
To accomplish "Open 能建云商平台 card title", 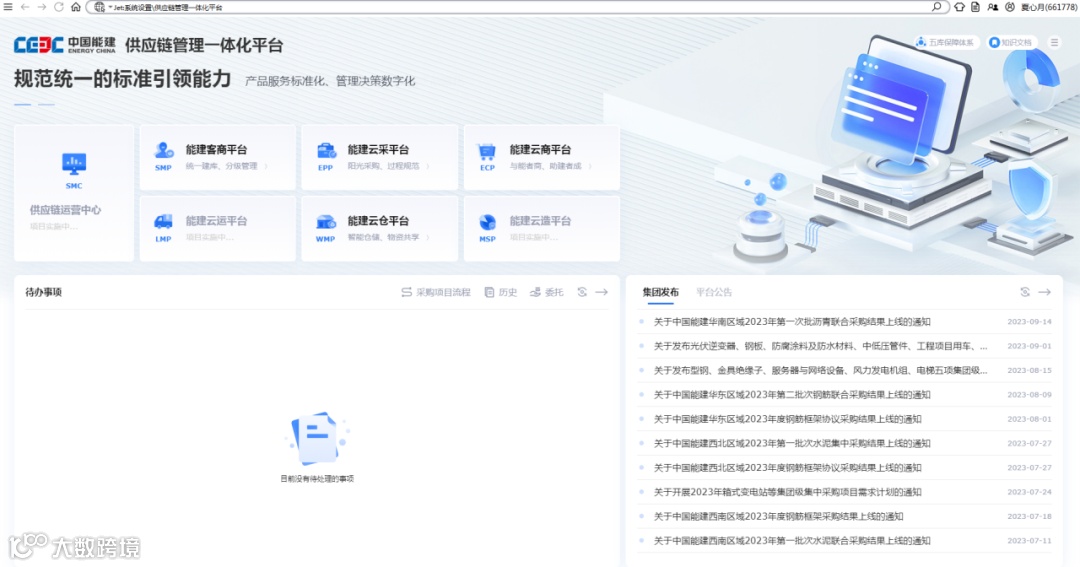I will 540,150.
